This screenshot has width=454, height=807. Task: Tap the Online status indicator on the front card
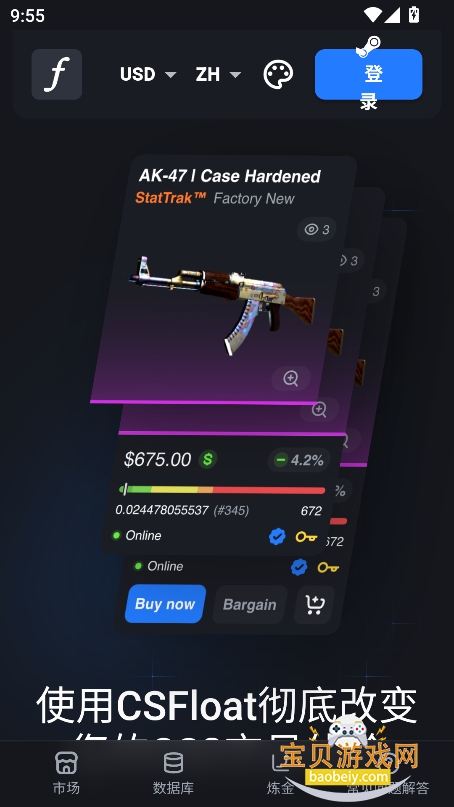pos(137,535)
